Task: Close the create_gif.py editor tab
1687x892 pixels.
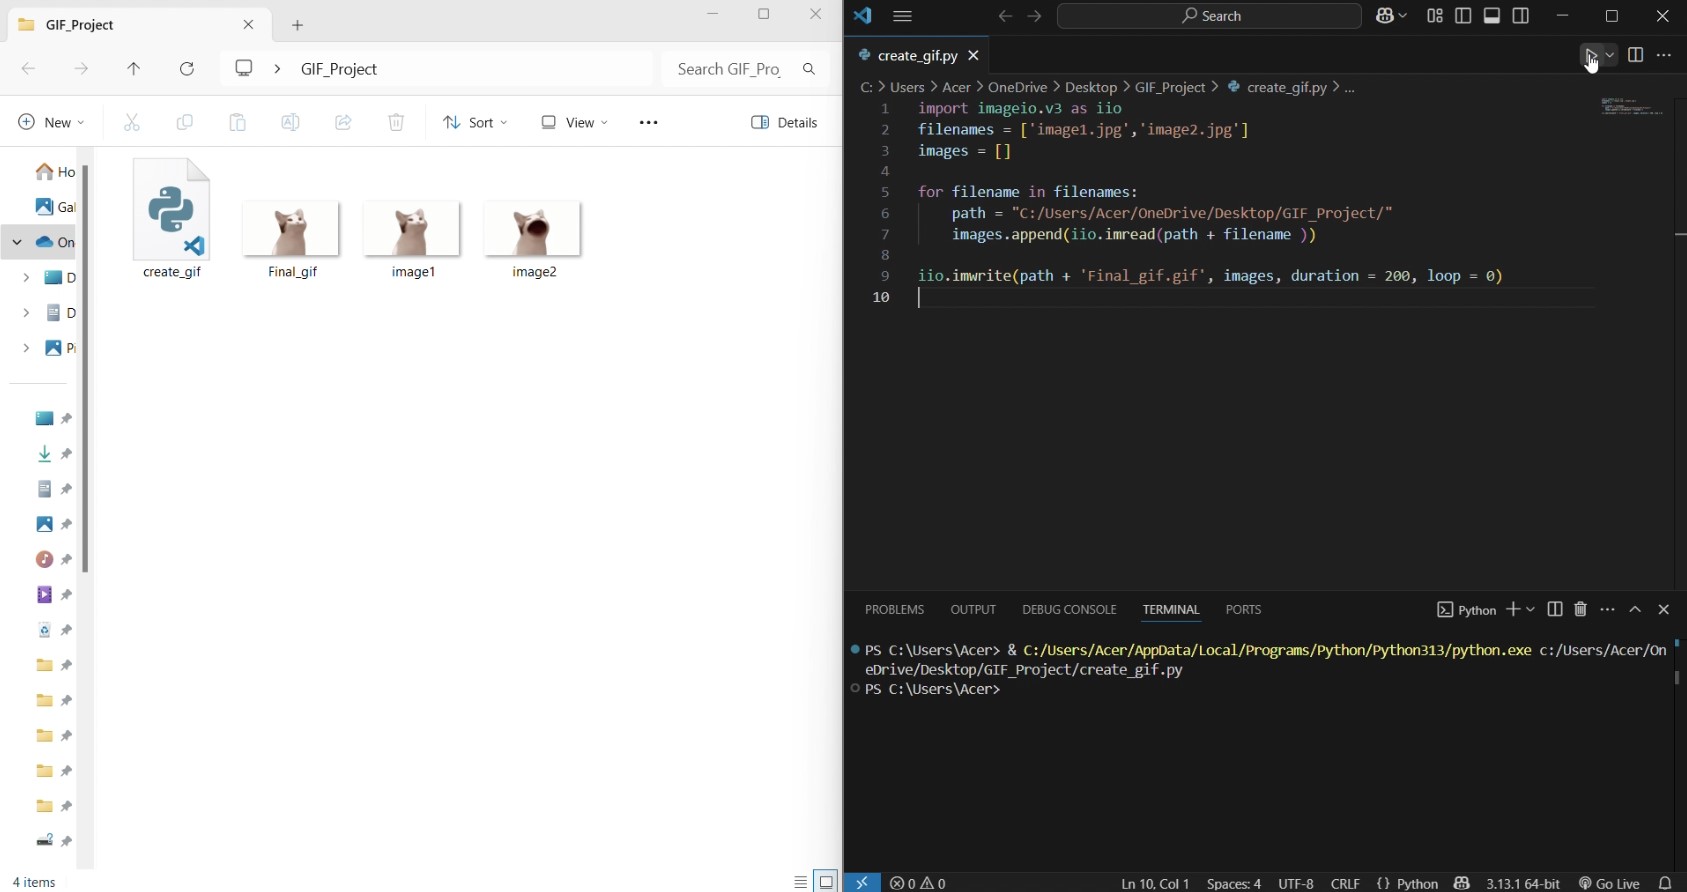Action: 973,56
